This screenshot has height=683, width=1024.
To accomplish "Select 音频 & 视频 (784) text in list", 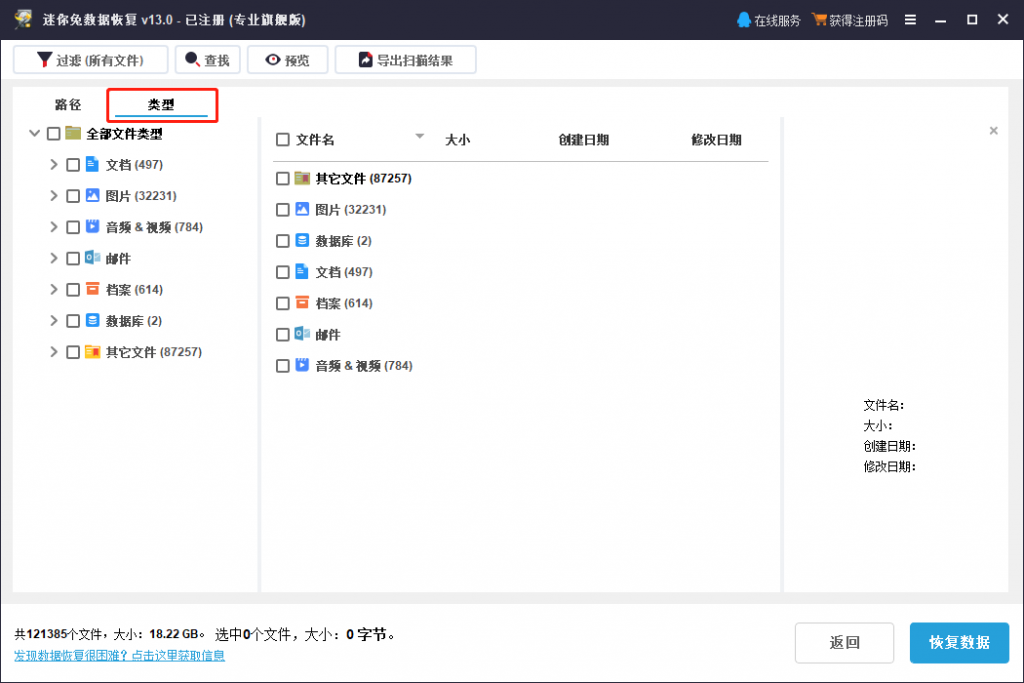I will 364,366.
